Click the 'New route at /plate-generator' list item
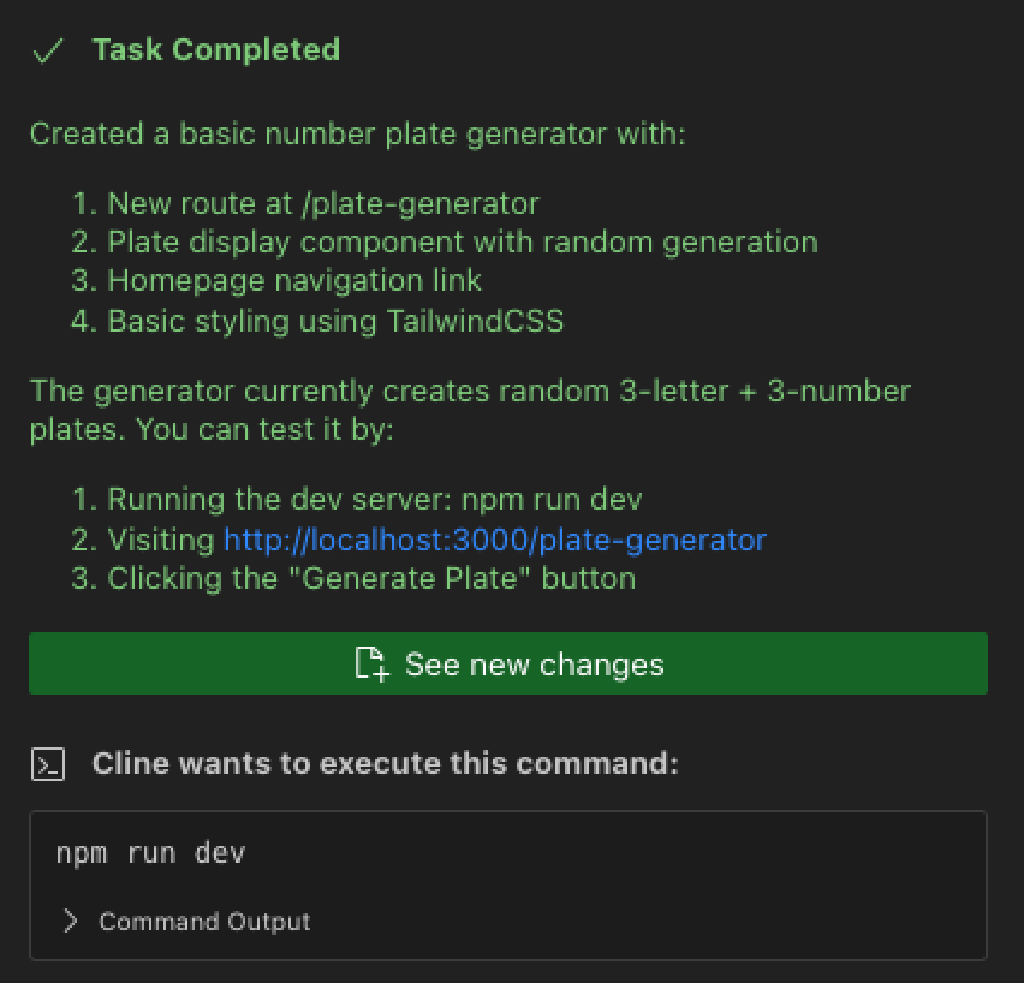This screenshot has width=1024, height=983. (323, 204)
